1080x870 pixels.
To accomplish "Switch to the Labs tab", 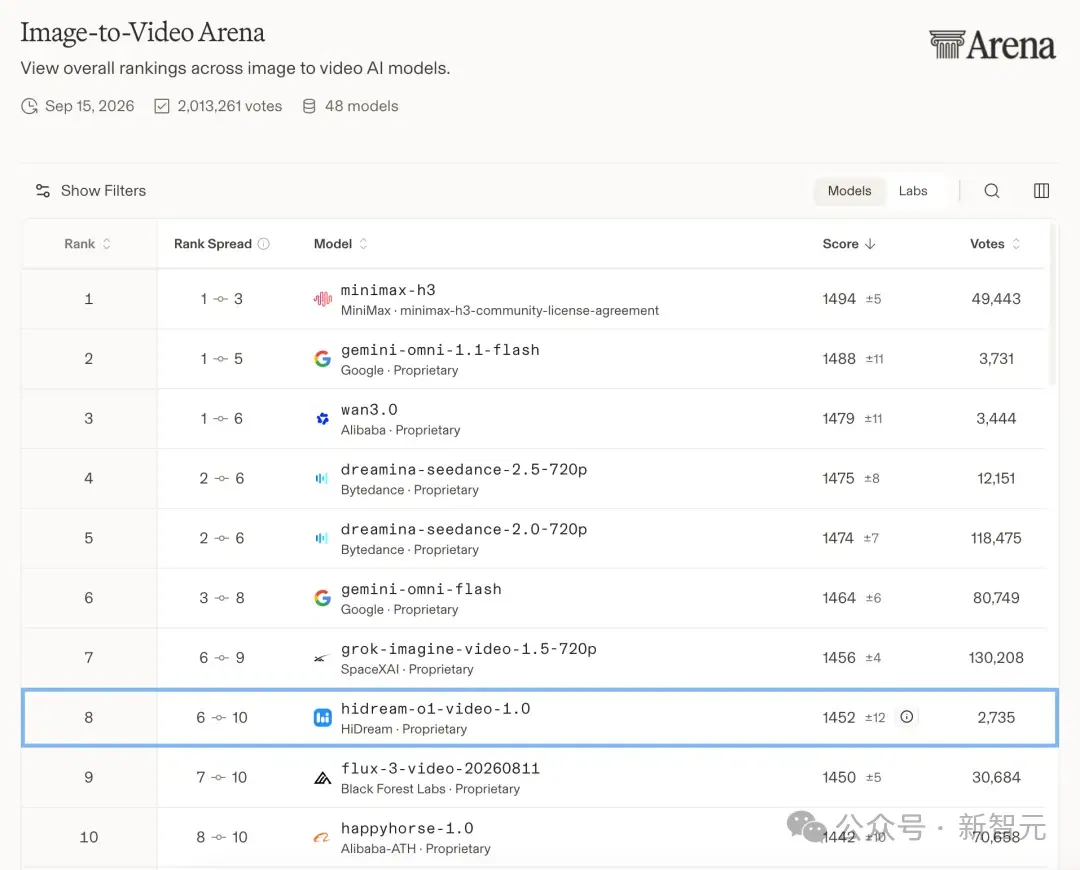I will click(x=913, y=191).
